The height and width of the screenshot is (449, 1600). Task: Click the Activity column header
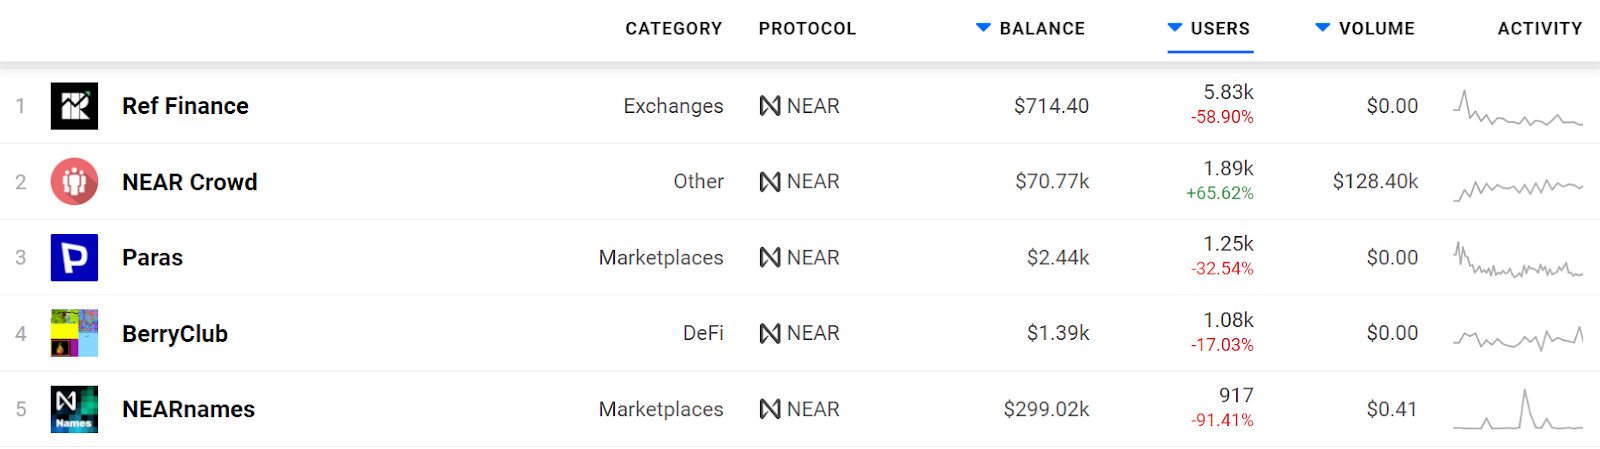pos(1539,29)
